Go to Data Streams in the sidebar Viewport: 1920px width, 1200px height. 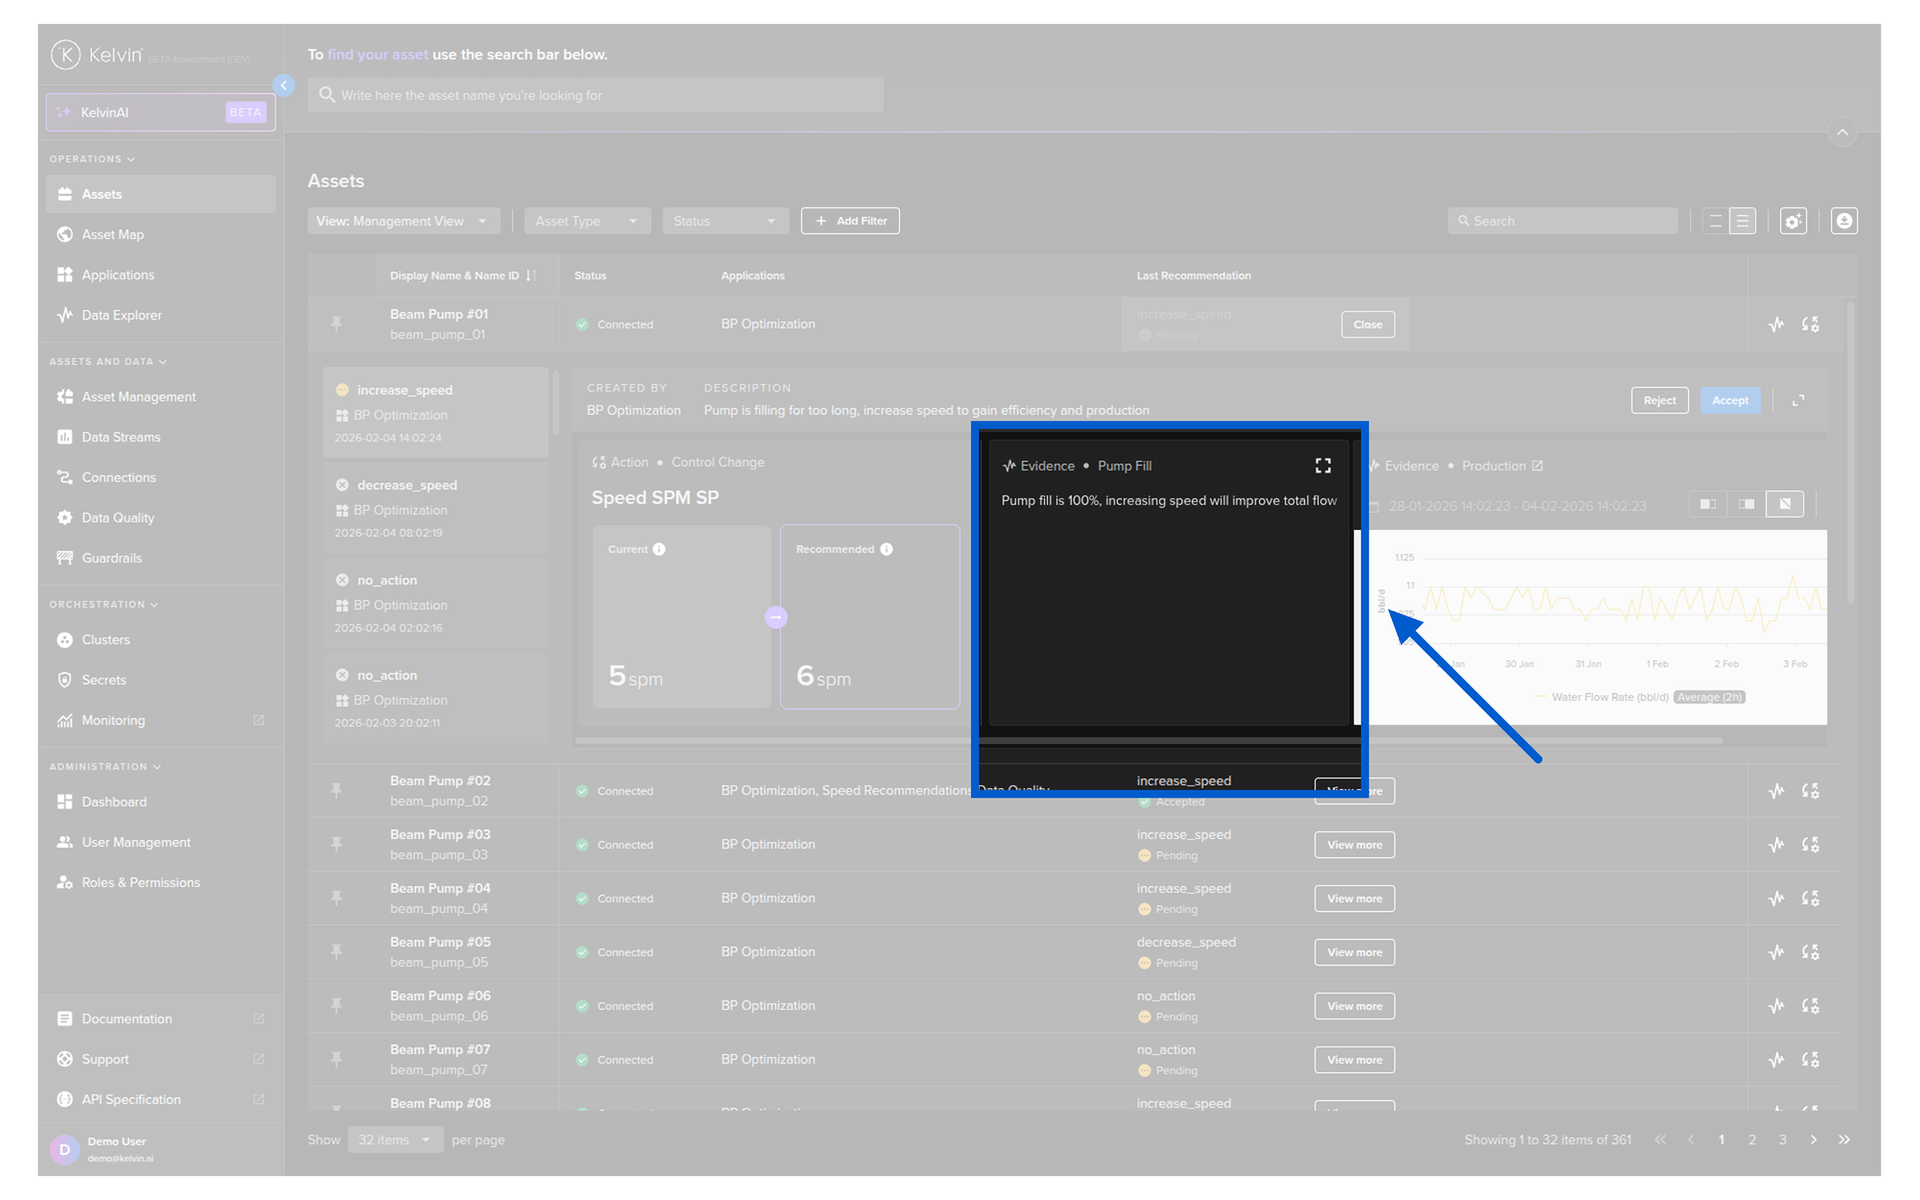point(121,437)
